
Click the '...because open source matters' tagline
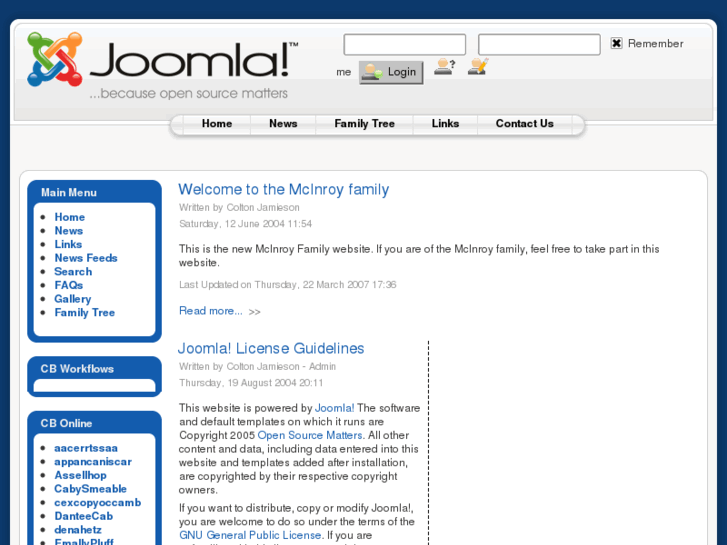click(188, 93)
